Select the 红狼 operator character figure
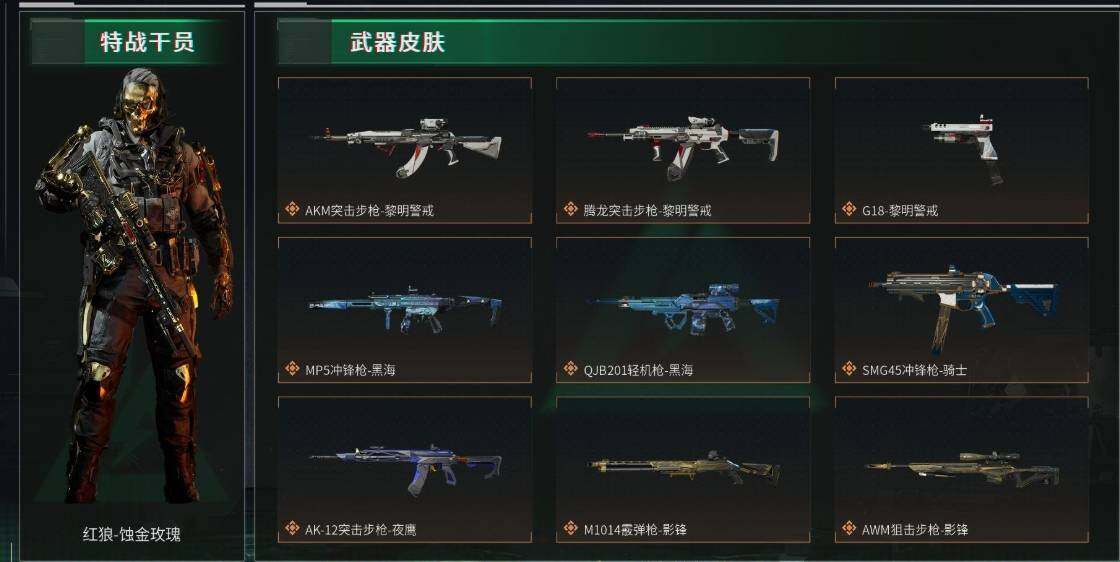Image resolution: width=1120 pixels, height=562 pixels. coord(134,286)
